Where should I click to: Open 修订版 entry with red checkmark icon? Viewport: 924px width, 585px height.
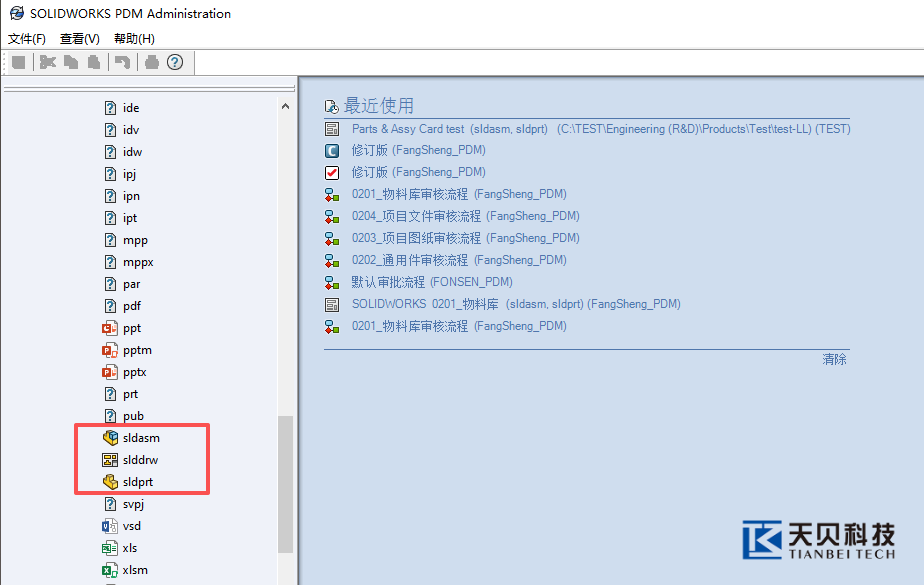tap(418, 172)
